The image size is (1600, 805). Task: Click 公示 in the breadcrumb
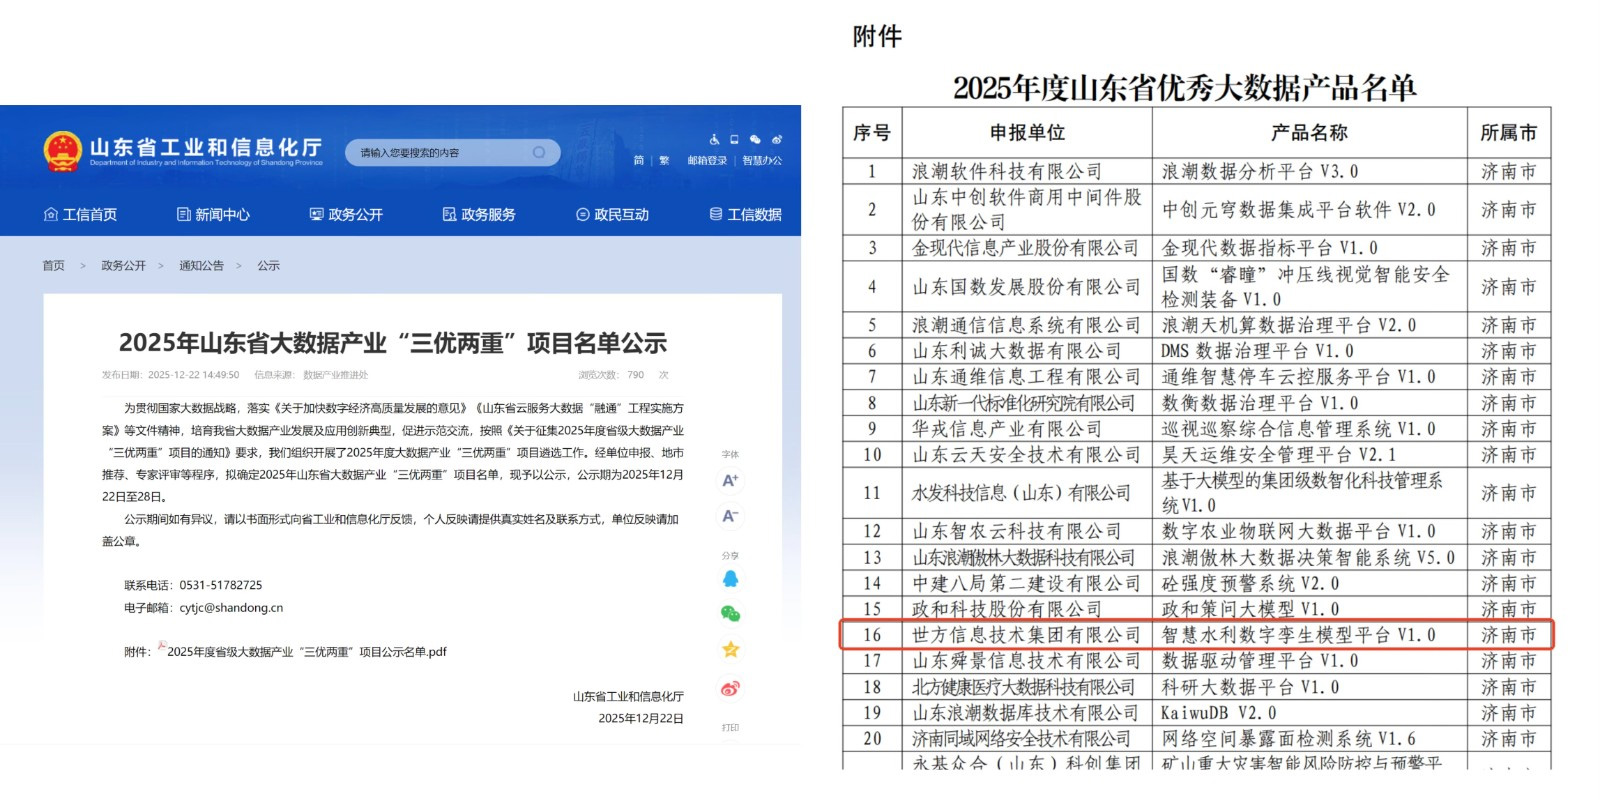coord(268,265)
